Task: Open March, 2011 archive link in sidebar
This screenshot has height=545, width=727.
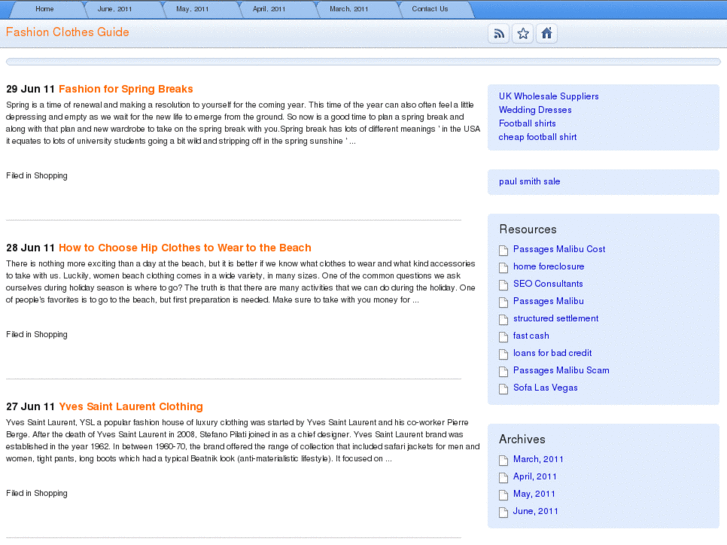Action: click(538, 459)
